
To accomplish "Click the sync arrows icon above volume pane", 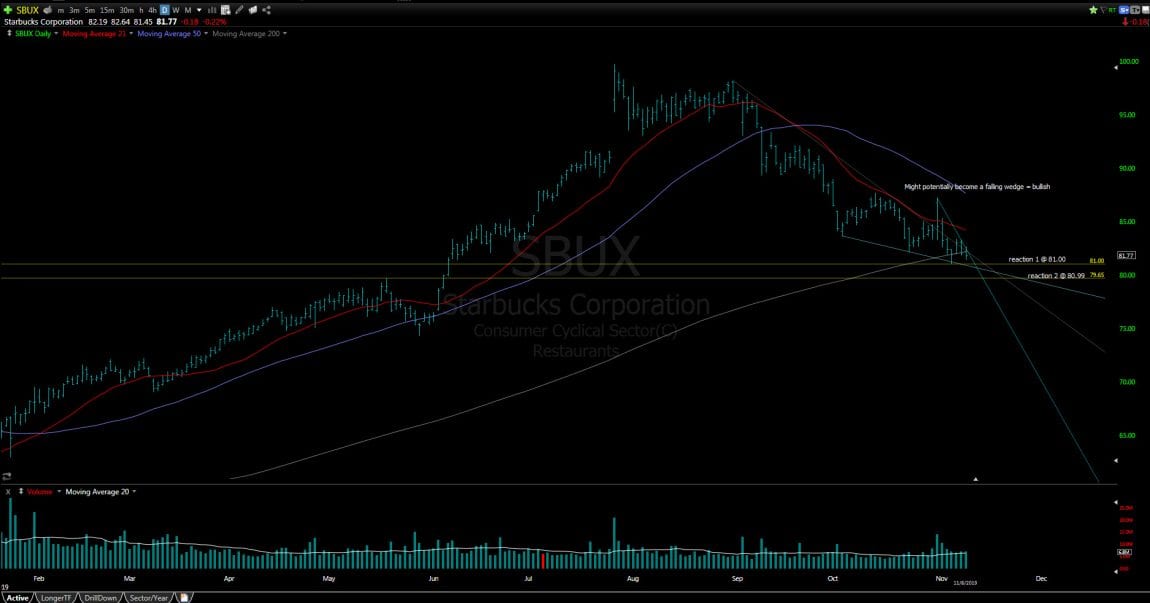I will [7, 476].
